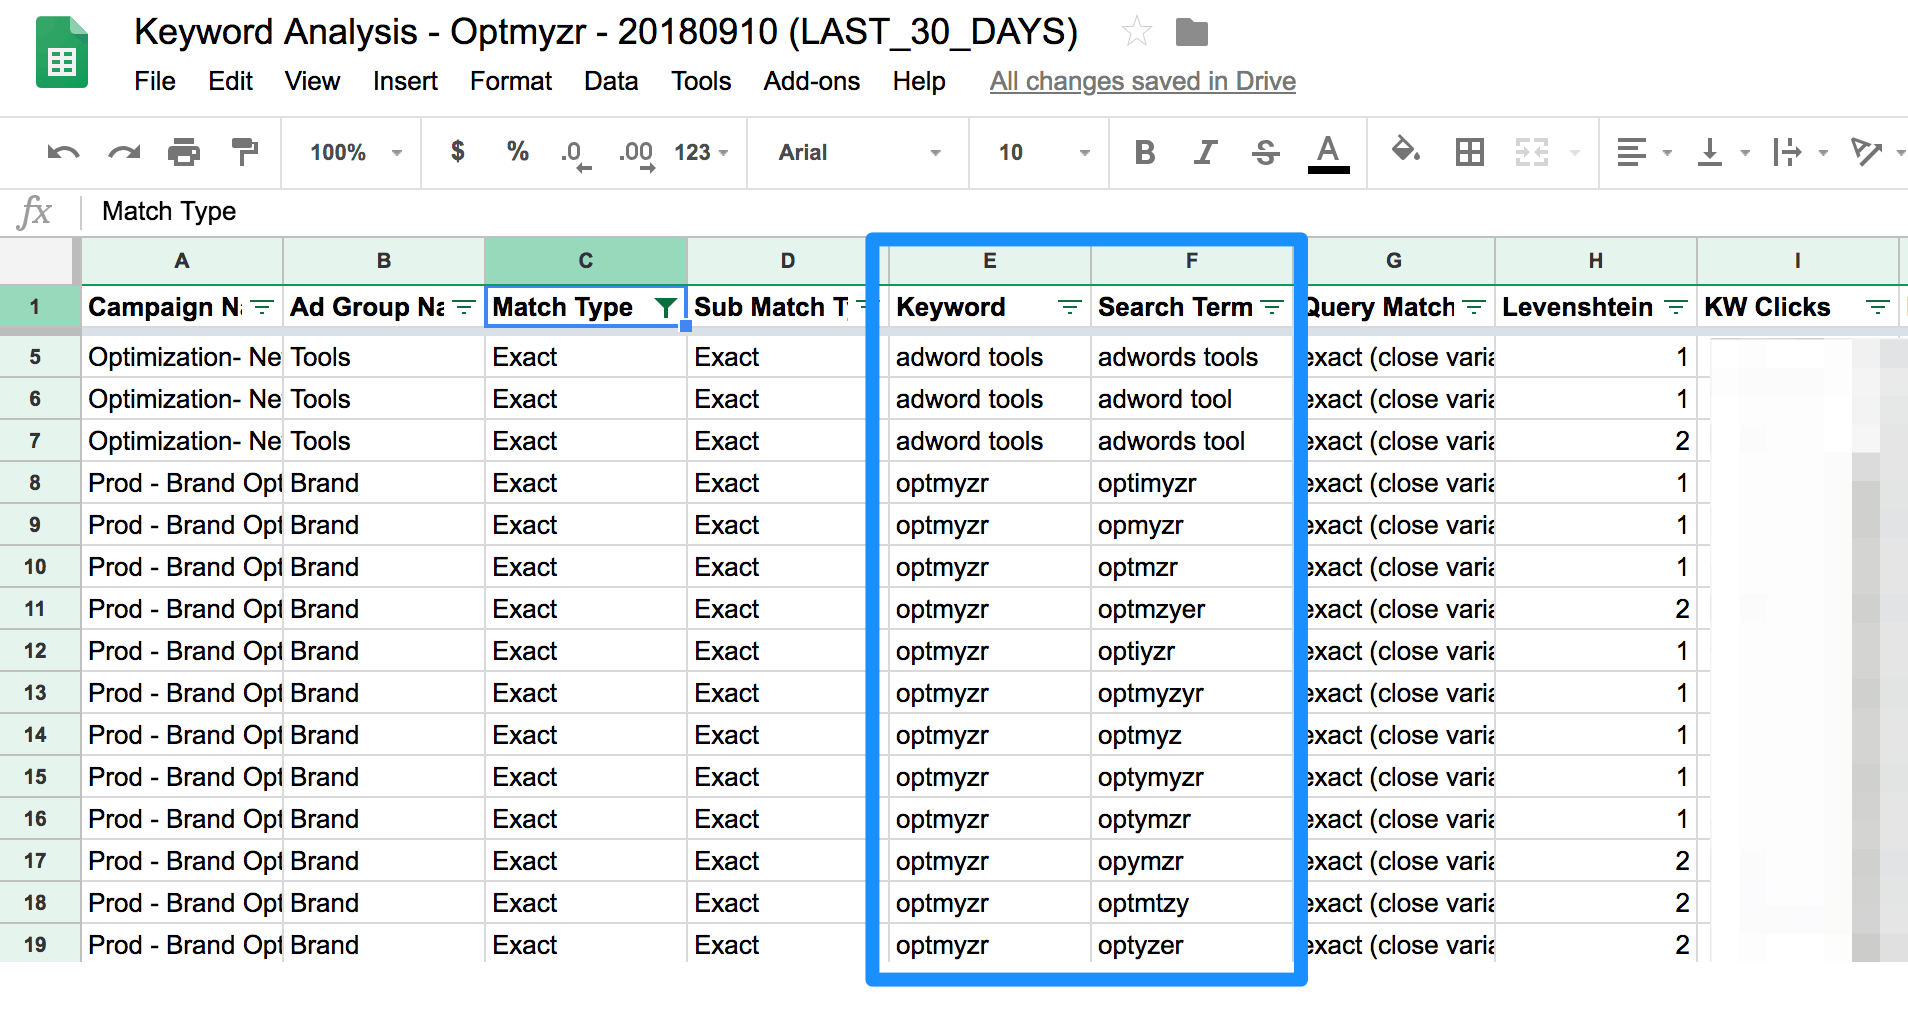Decrease decimal places

pyautogui.click(x=573, y=152)
